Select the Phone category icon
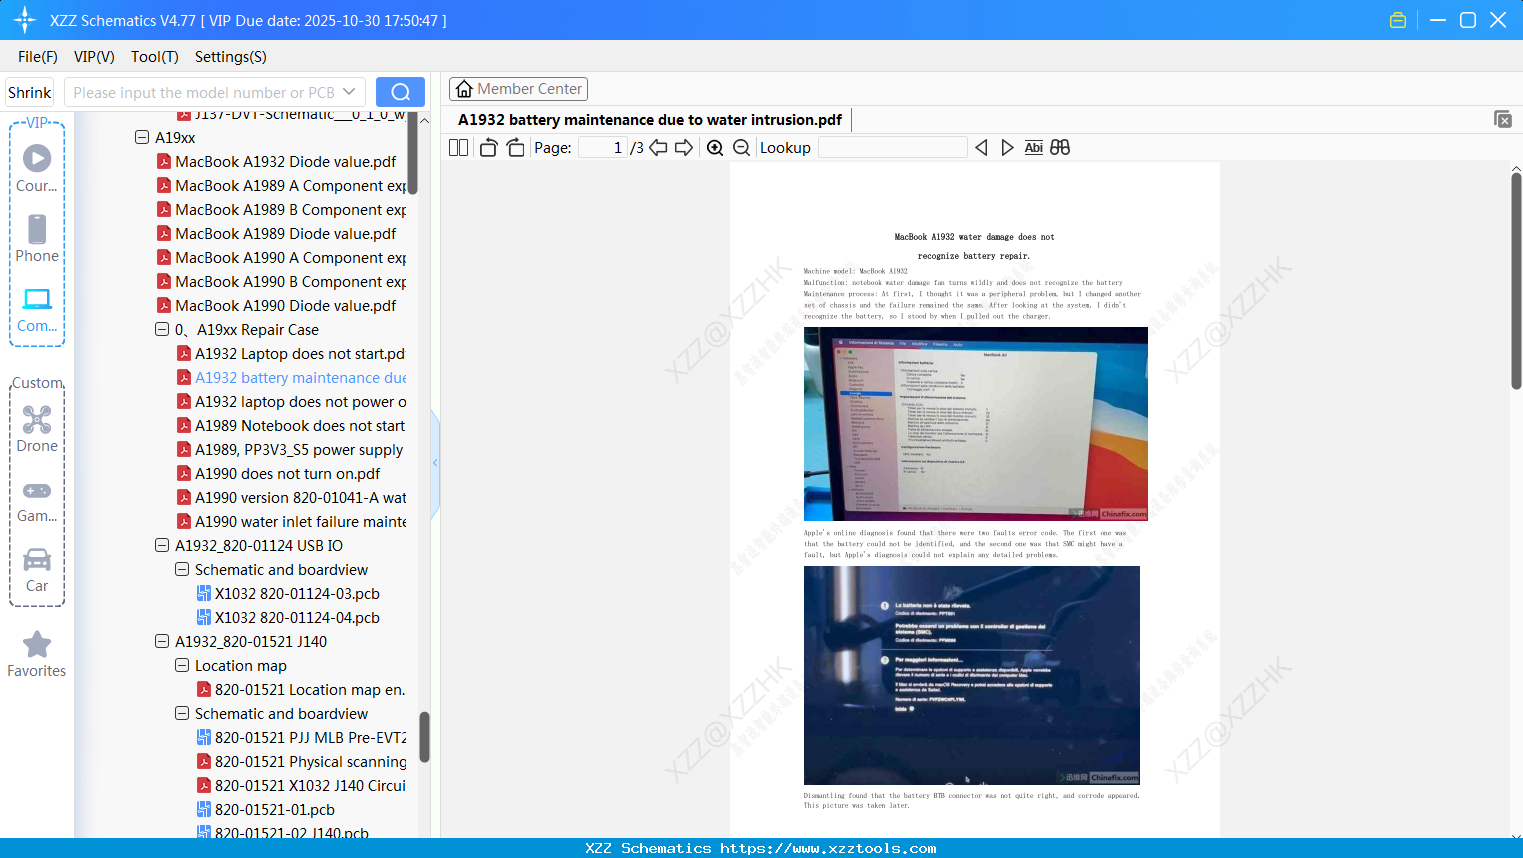Screen dimensions: 1523x858 (37, 239)
